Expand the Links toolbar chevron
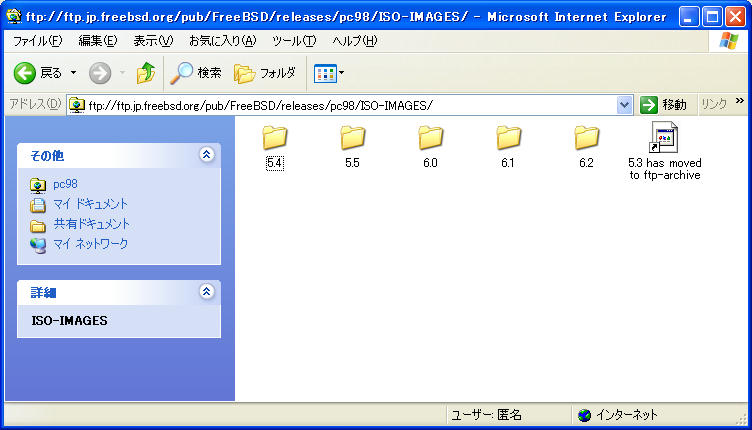This screenshot has height=430, width=752. [x=740, y=101]
